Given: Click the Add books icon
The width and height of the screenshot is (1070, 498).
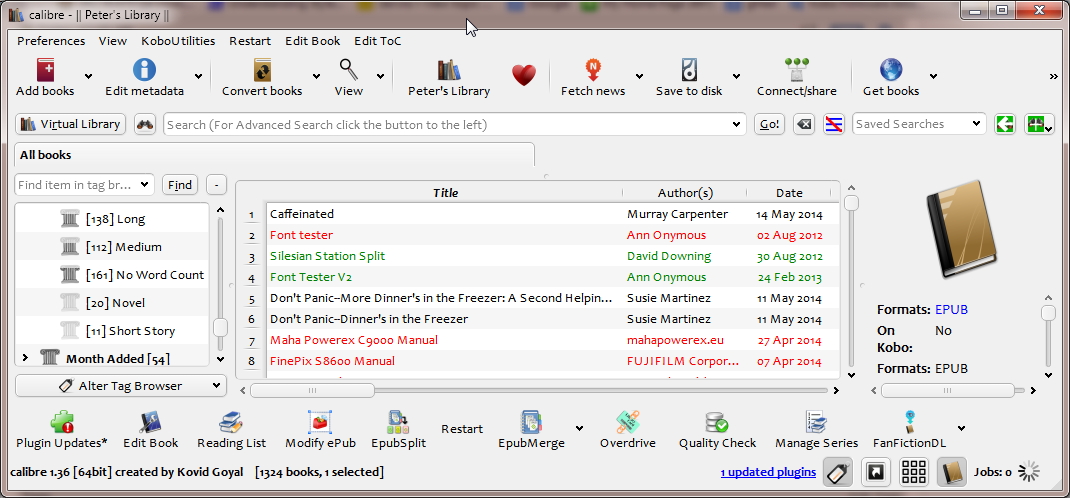Looking at the screenshot, I should click(x=45, y=70).
